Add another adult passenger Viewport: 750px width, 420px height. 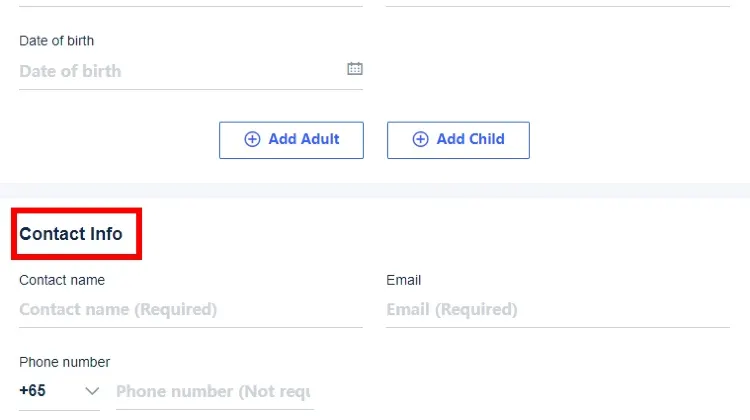(x=291, y=140)
